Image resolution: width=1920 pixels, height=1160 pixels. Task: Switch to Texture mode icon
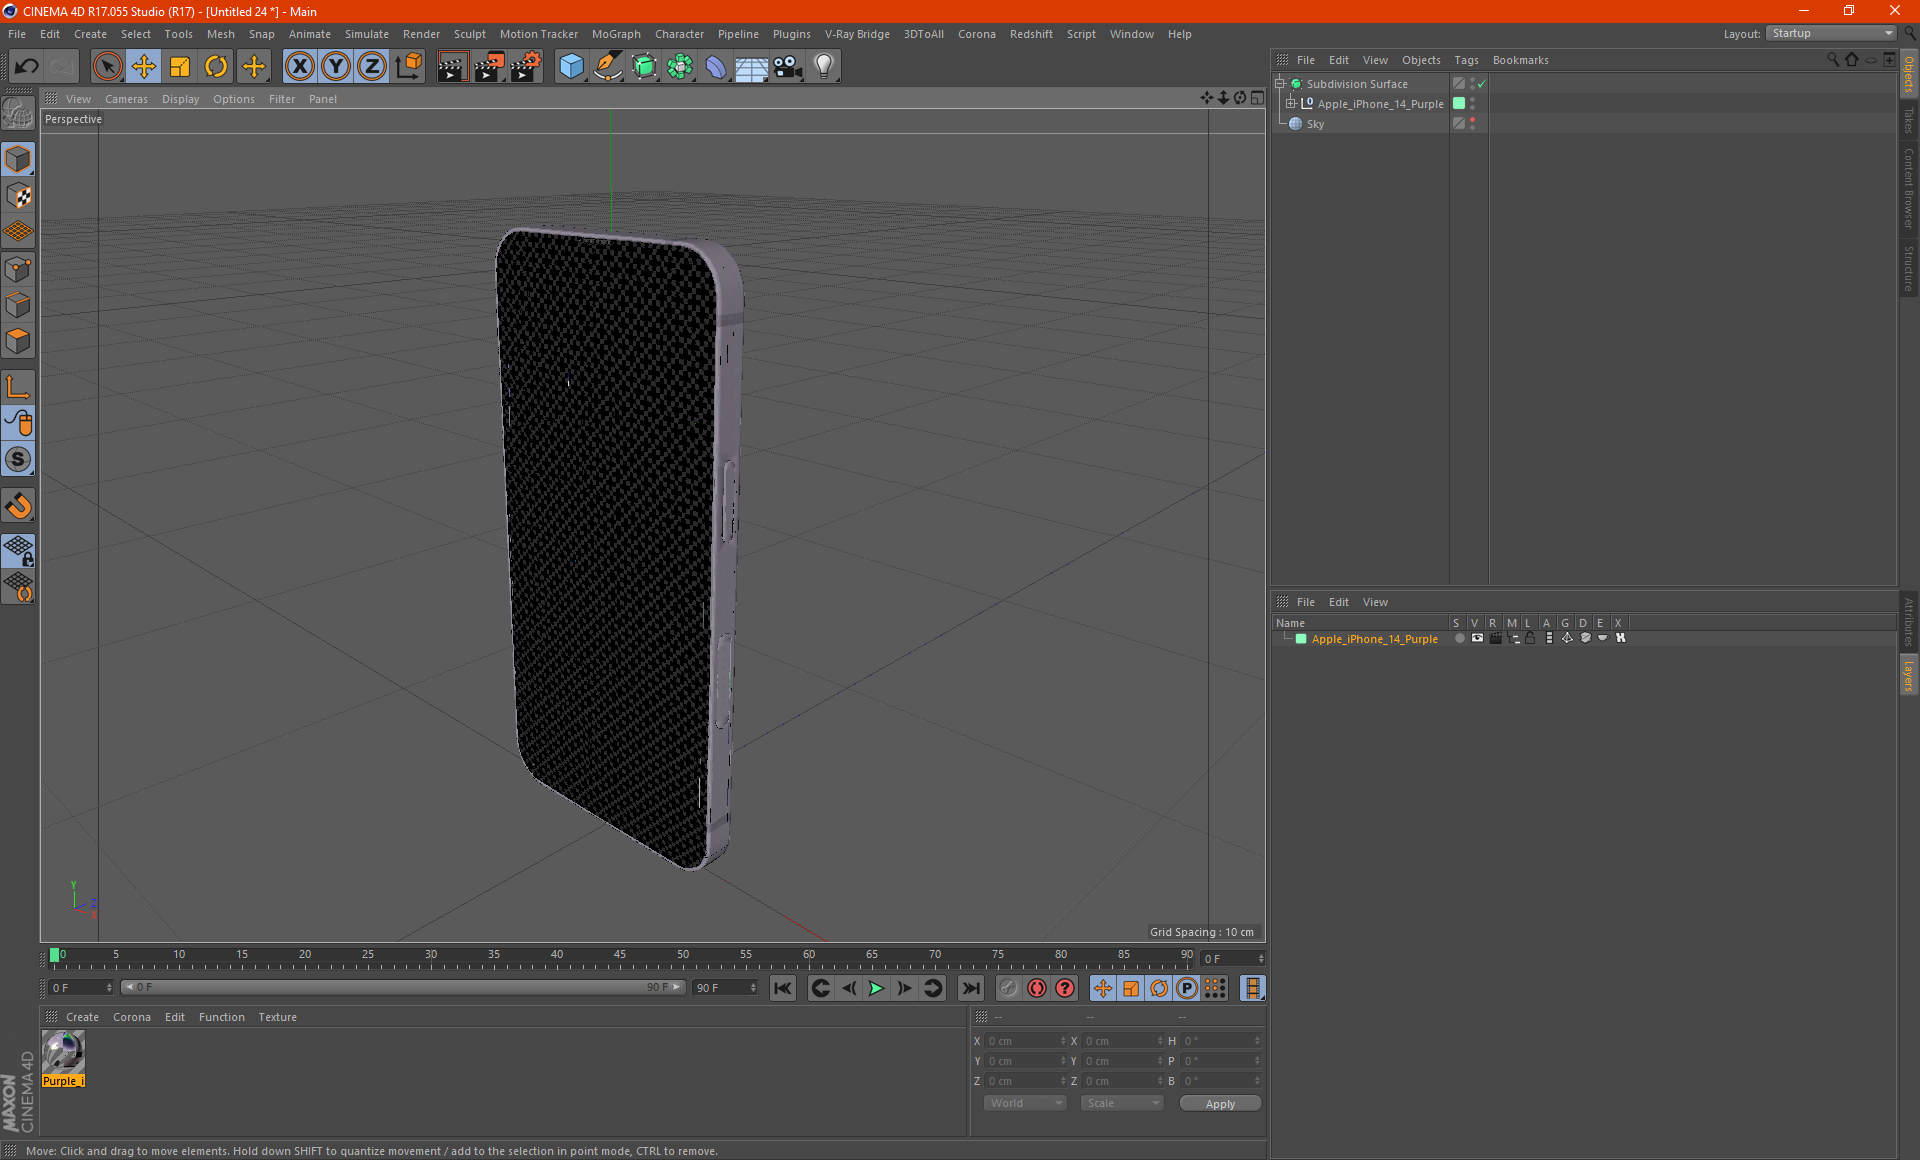[x=18, y=196]
